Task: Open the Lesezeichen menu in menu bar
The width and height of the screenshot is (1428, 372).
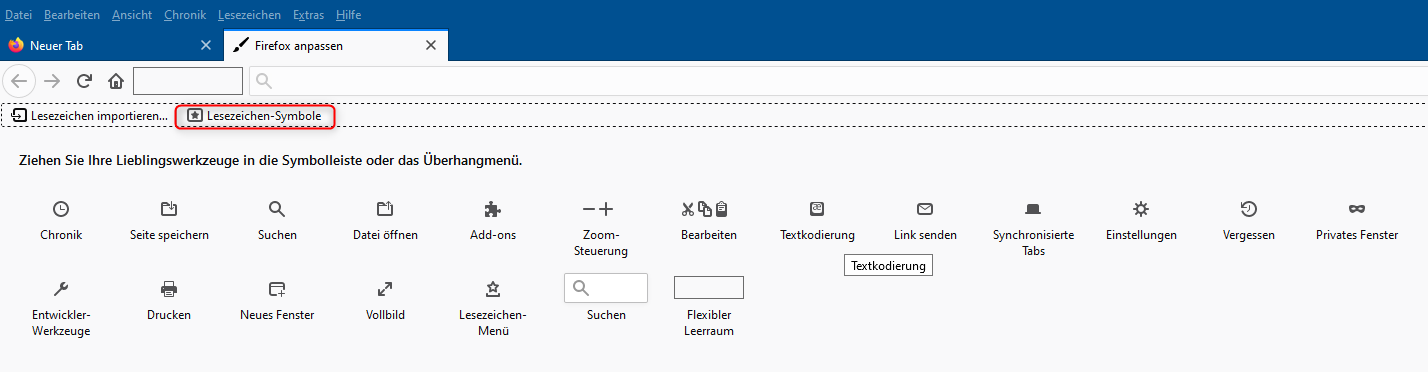Action: coord(249,15)
